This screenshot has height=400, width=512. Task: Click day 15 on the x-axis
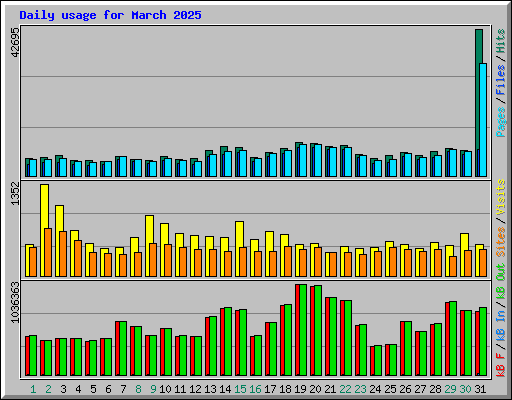[x=240, y=389]
